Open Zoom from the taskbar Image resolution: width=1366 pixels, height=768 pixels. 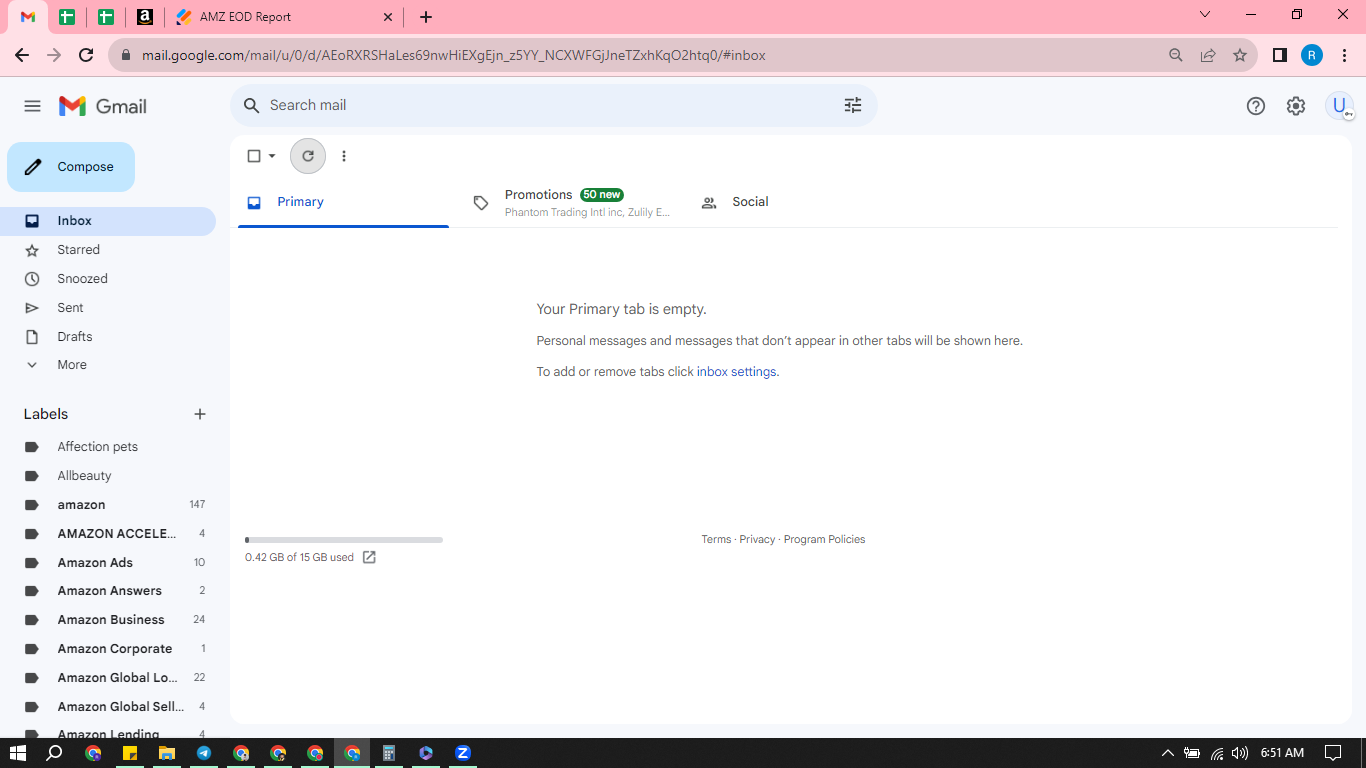pos(463,753)
